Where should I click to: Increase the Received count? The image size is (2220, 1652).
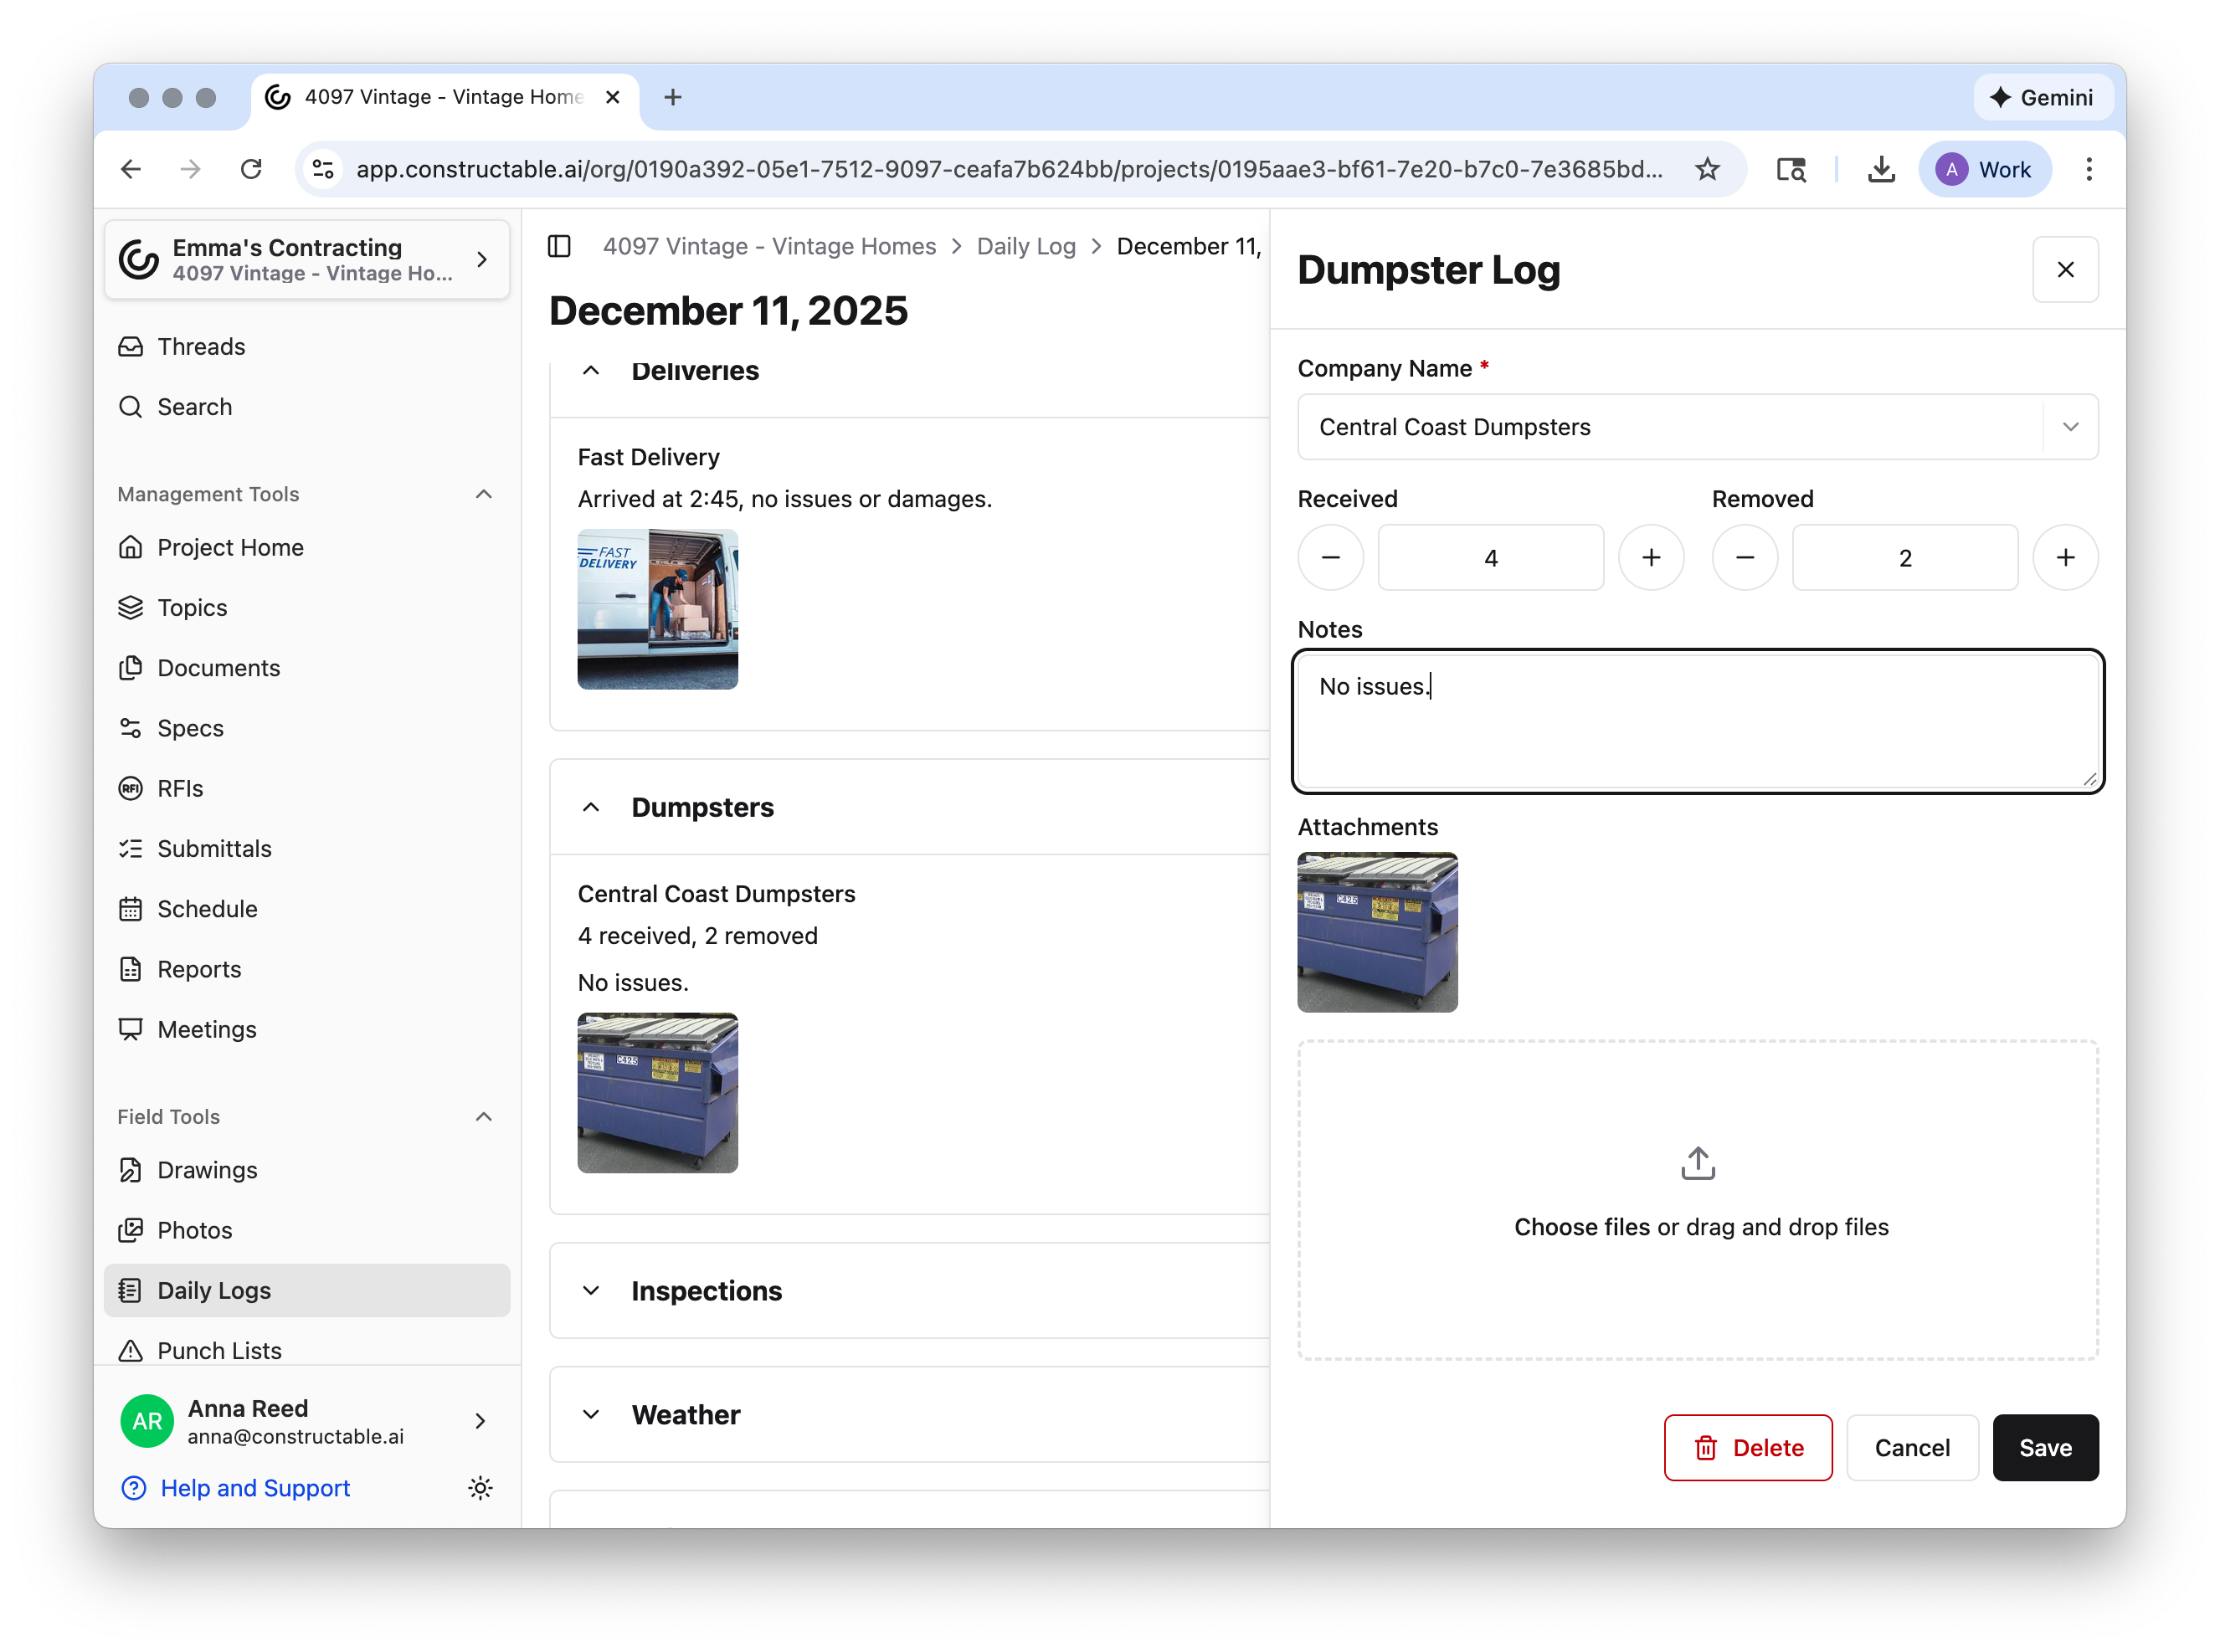[x=1651, y=558]
